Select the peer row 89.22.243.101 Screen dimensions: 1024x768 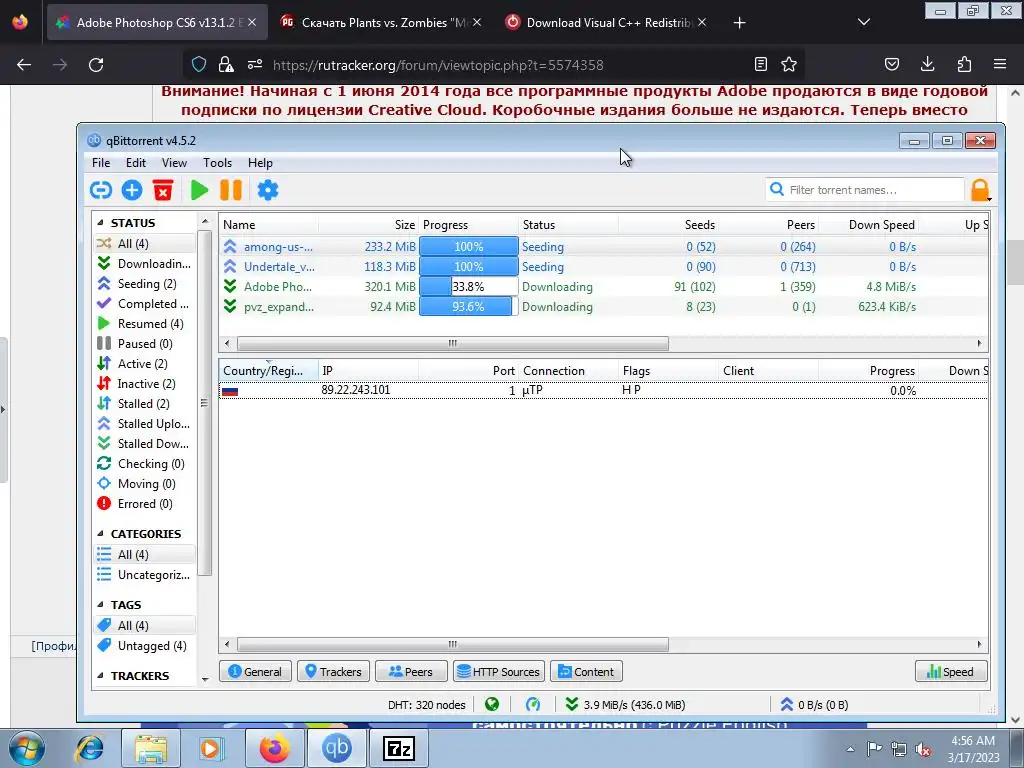603,391
